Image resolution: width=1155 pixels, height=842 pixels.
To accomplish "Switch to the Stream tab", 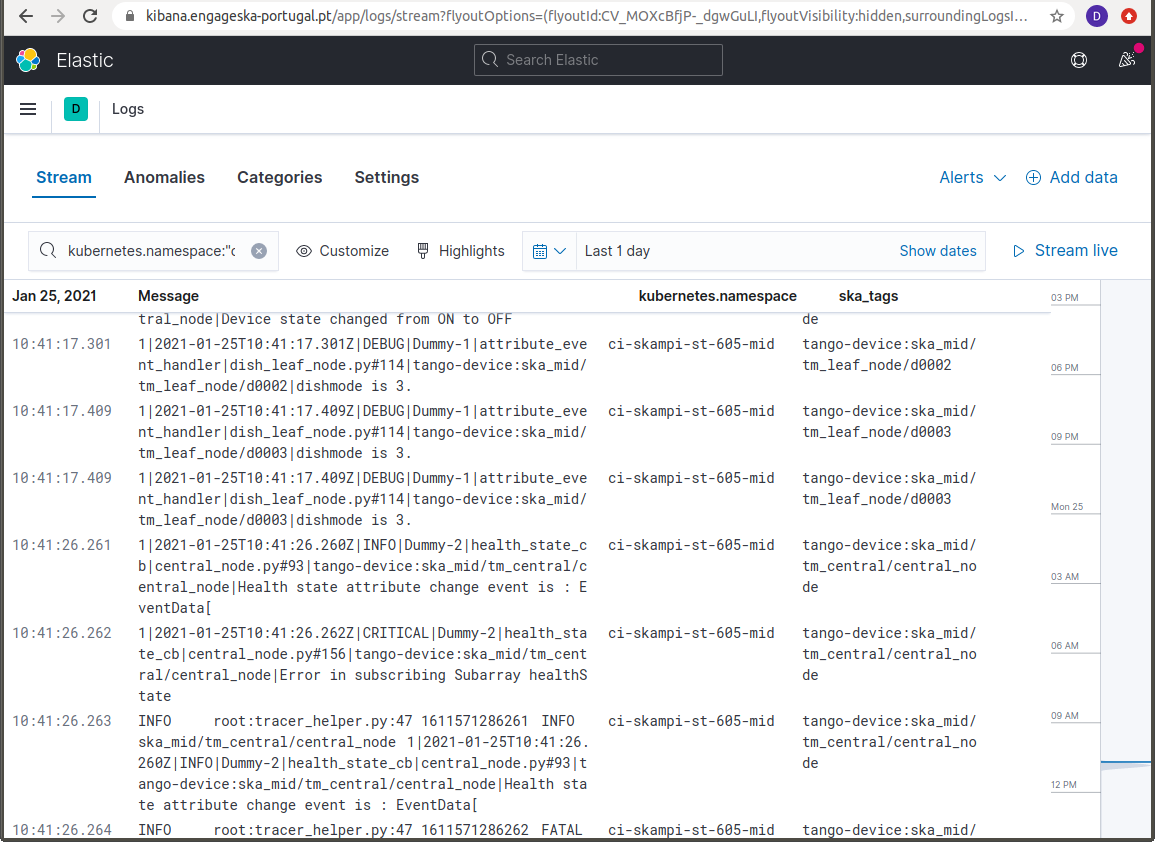I will pos(64,178).
